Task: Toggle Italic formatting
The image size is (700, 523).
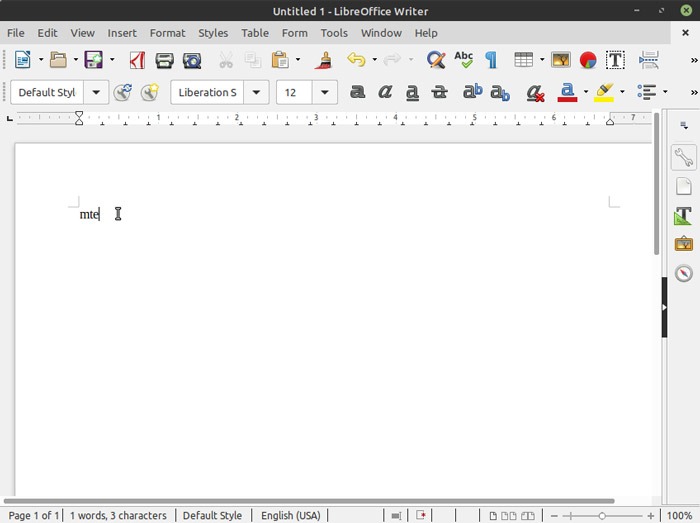Action: click(x=385, y=92)
